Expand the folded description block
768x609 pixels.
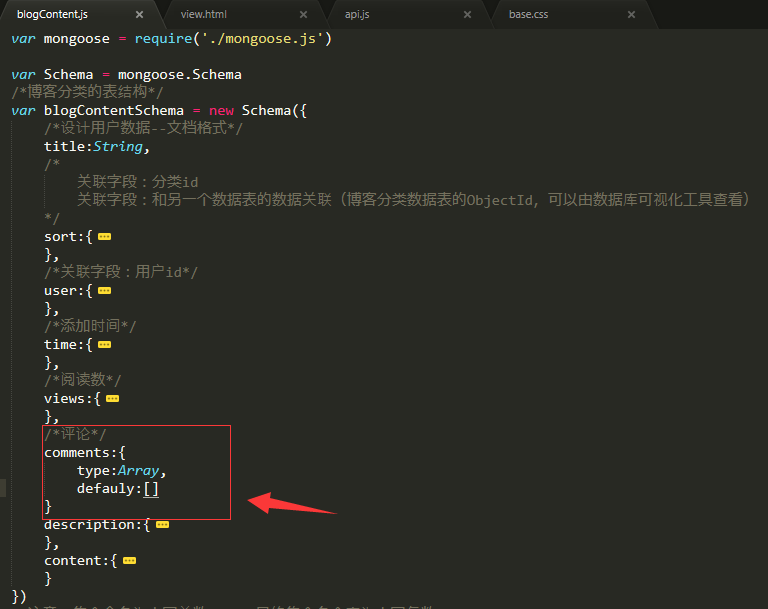coord(162,525)
